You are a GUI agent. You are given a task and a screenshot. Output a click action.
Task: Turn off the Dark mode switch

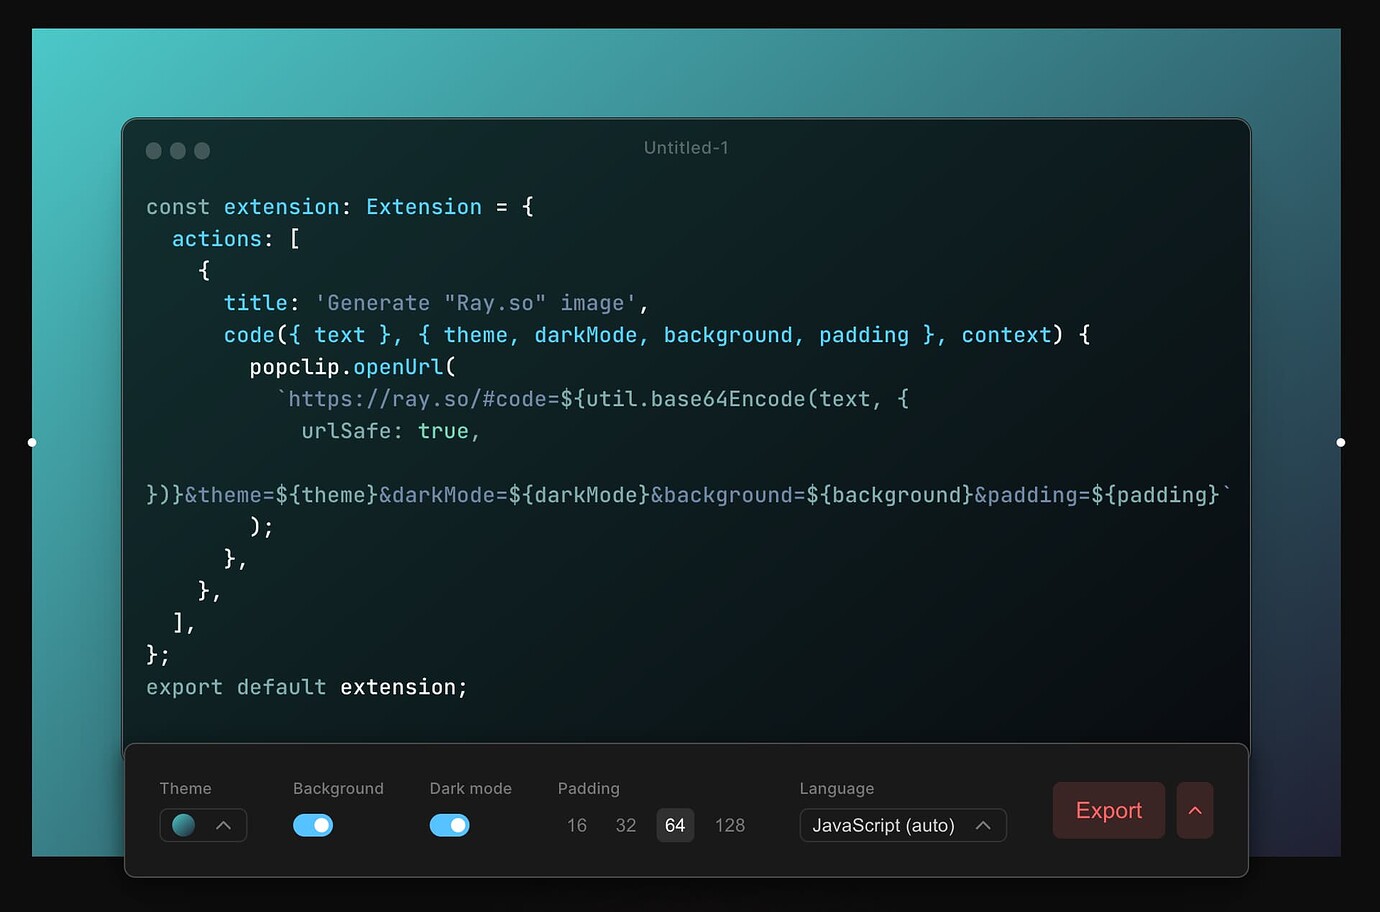(449, 825)
